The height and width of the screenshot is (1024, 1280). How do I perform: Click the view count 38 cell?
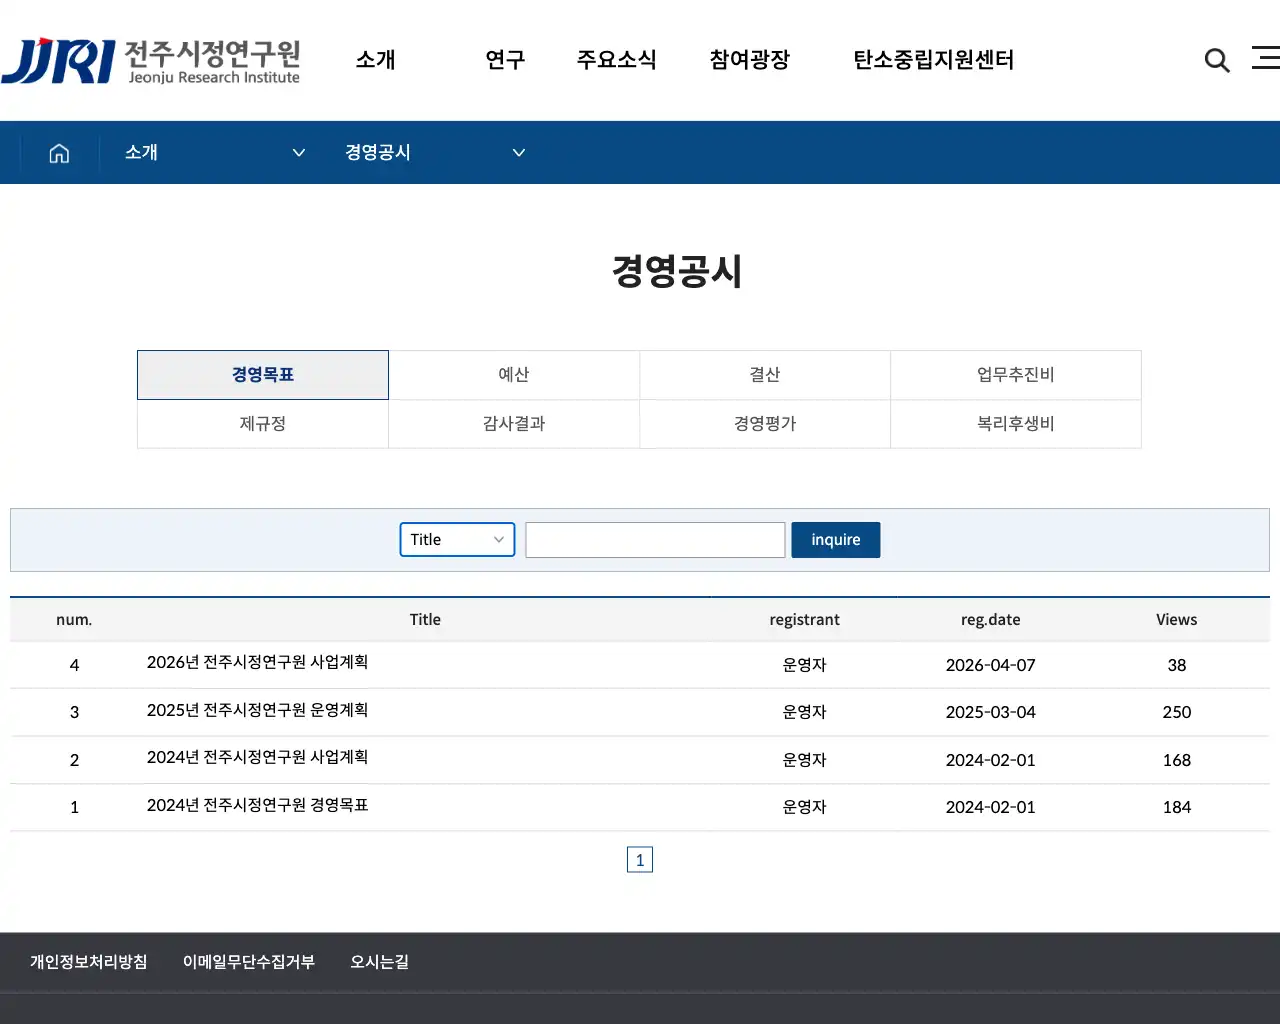point(1177,665)
